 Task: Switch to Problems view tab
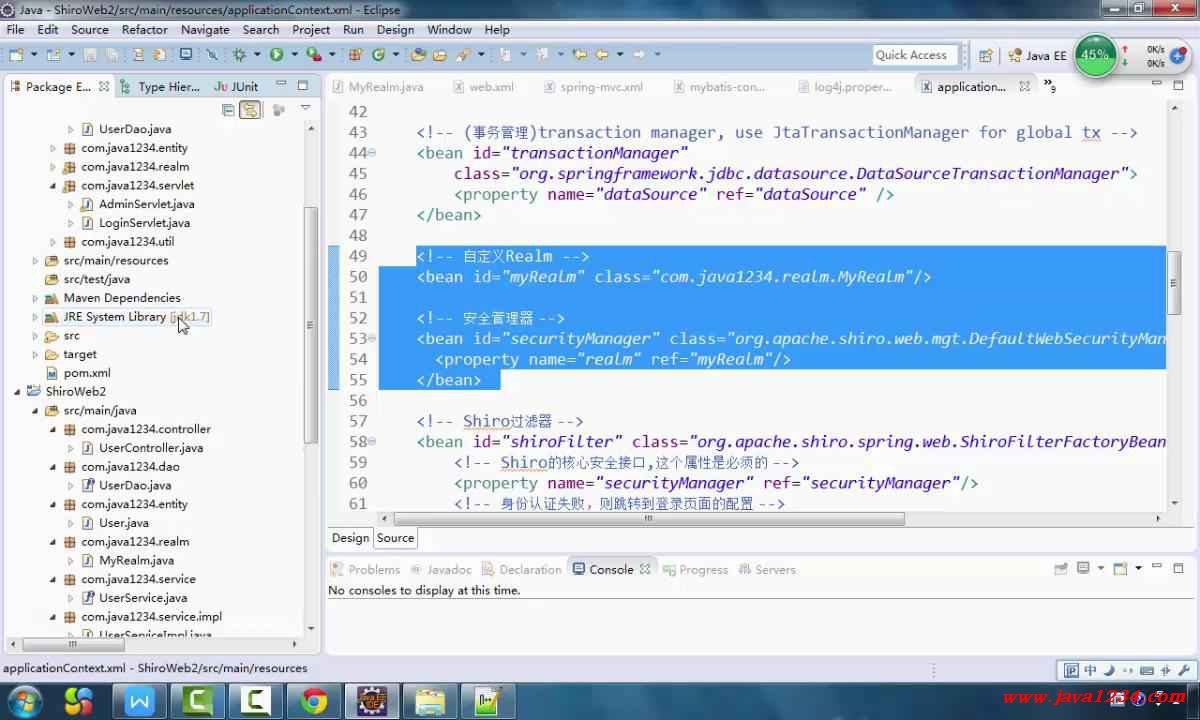tap(366, 569)
